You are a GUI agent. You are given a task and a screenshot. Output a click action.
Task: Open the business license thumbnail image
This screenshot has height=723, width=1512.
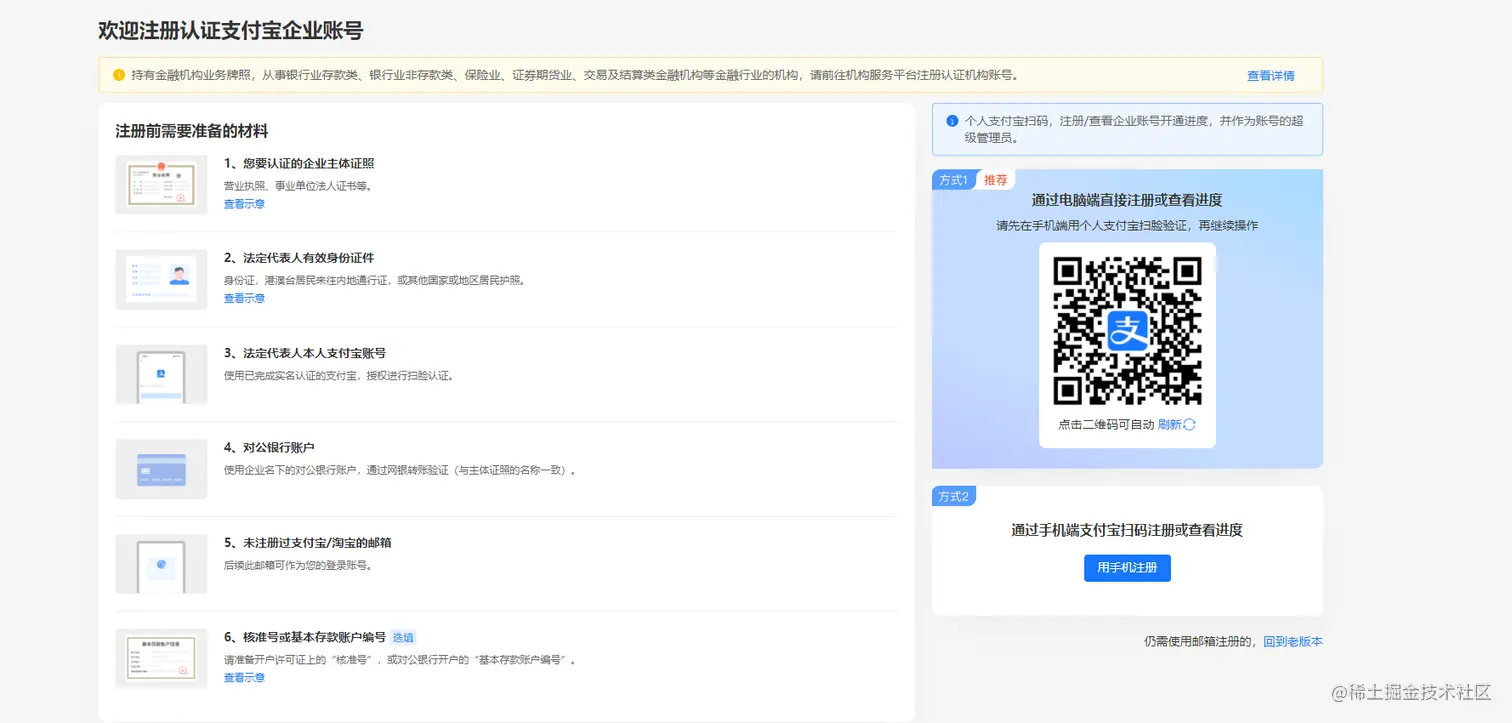[161, 184]
